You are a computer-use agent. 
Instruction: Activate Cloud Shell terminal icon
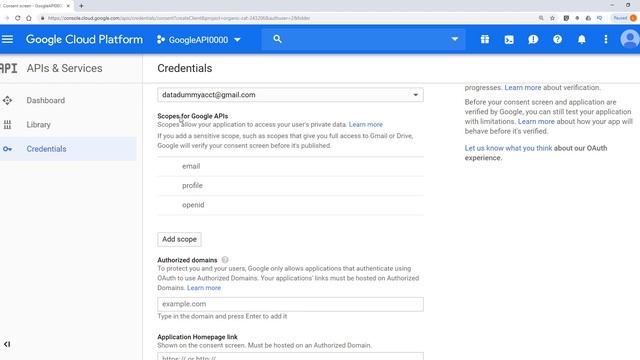click(509, 40)
